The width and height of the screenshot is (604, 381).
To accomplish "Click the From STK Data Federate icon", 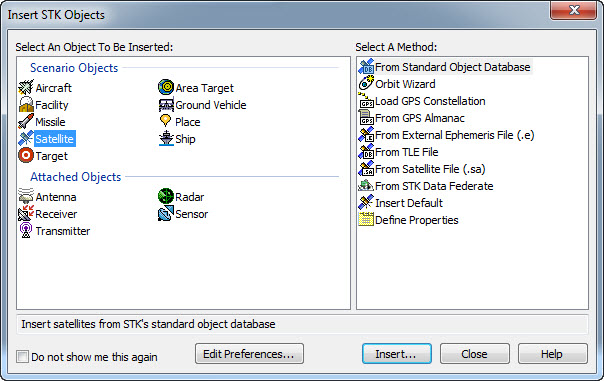I will point(366,186).
